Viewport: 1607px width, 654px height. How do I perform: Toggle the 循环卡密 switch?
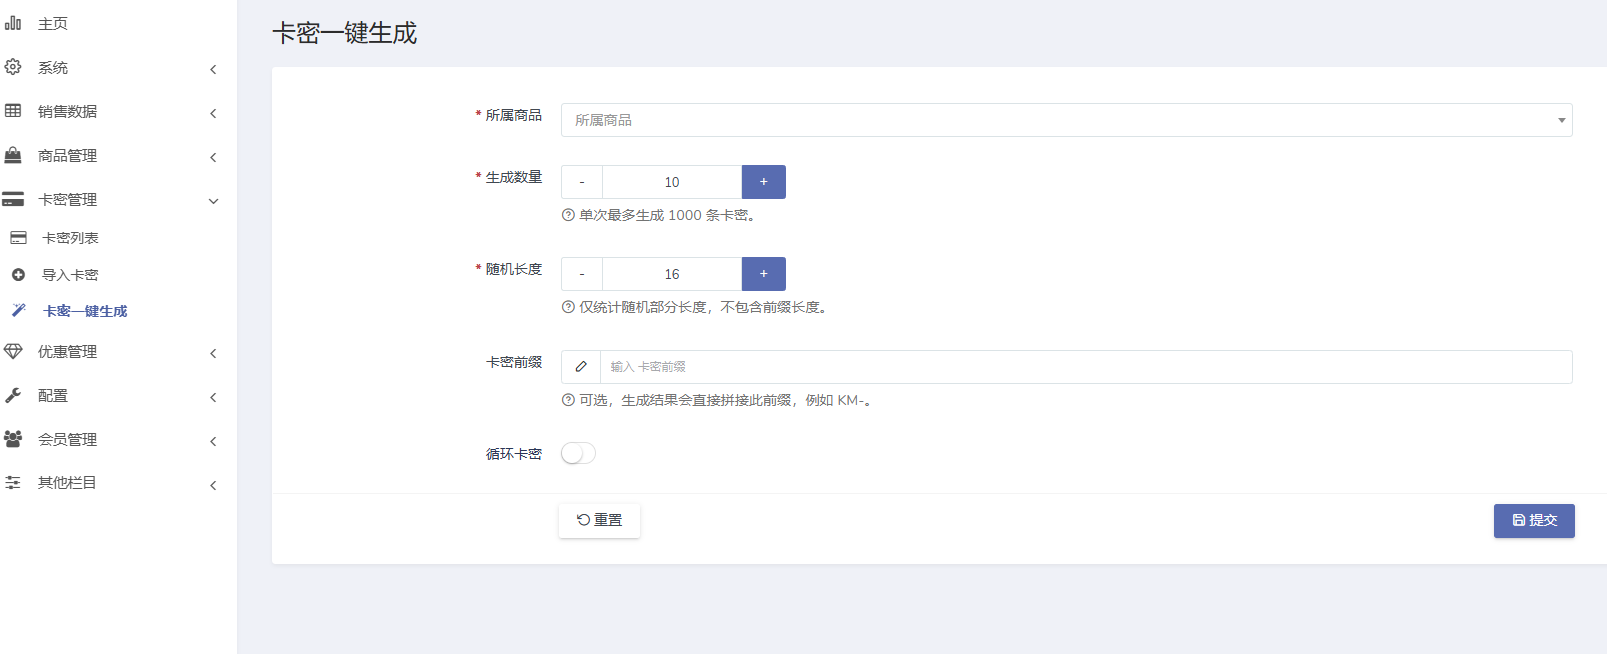pyautogui.click(x=578, y=454)
